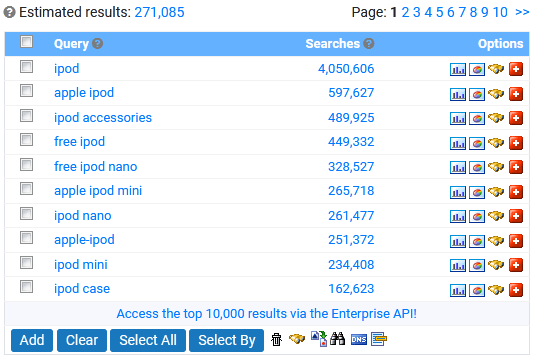This screenshot has width=534, height=360.
Task: Go to results page 2
Action: 405,12
